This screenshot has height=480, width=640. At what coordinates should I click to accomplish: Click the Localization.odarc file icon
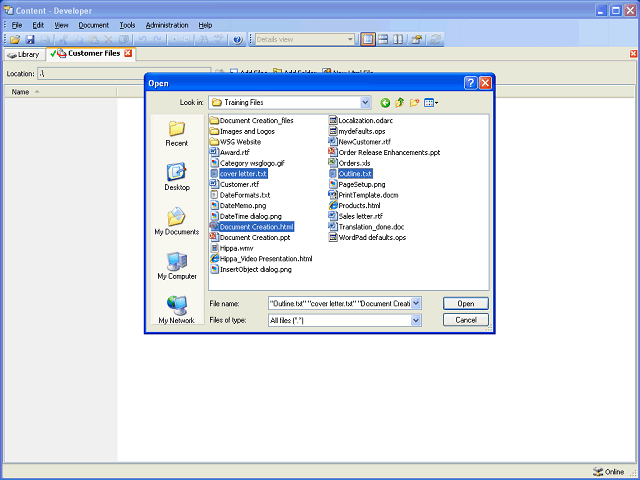(x=333, y=120)
